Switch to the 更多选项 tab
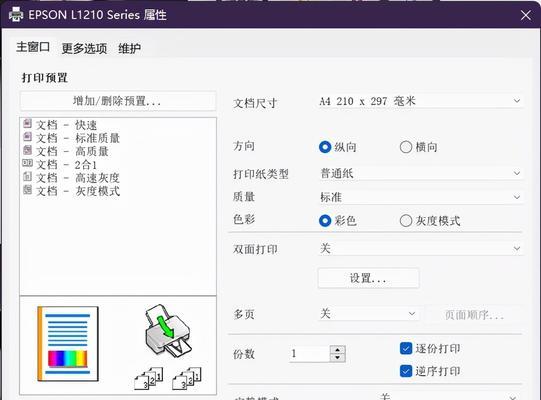Viewport: 541px width, 400px height. pos(84,48)
